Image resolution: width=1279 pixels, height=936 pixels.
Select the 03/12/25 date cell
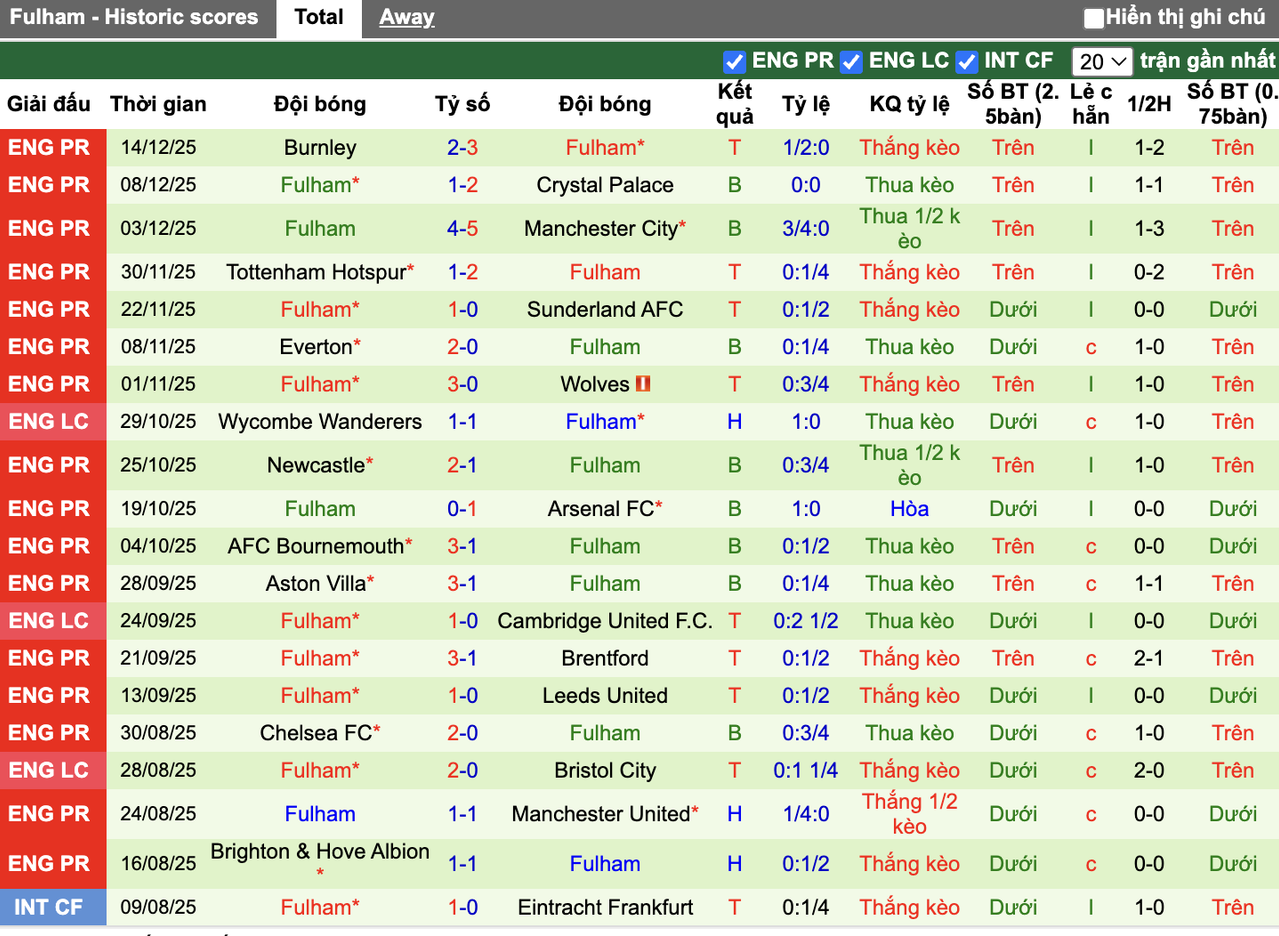(x=158, y=228)
